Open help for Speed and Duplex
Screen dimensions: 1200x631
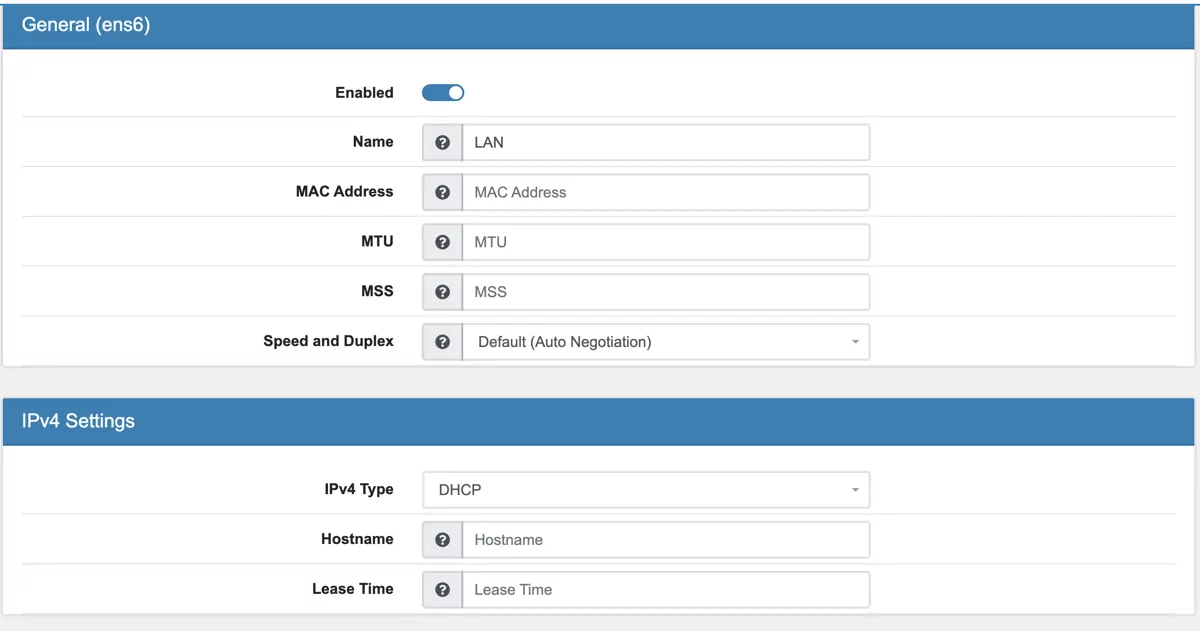point(441,341)
